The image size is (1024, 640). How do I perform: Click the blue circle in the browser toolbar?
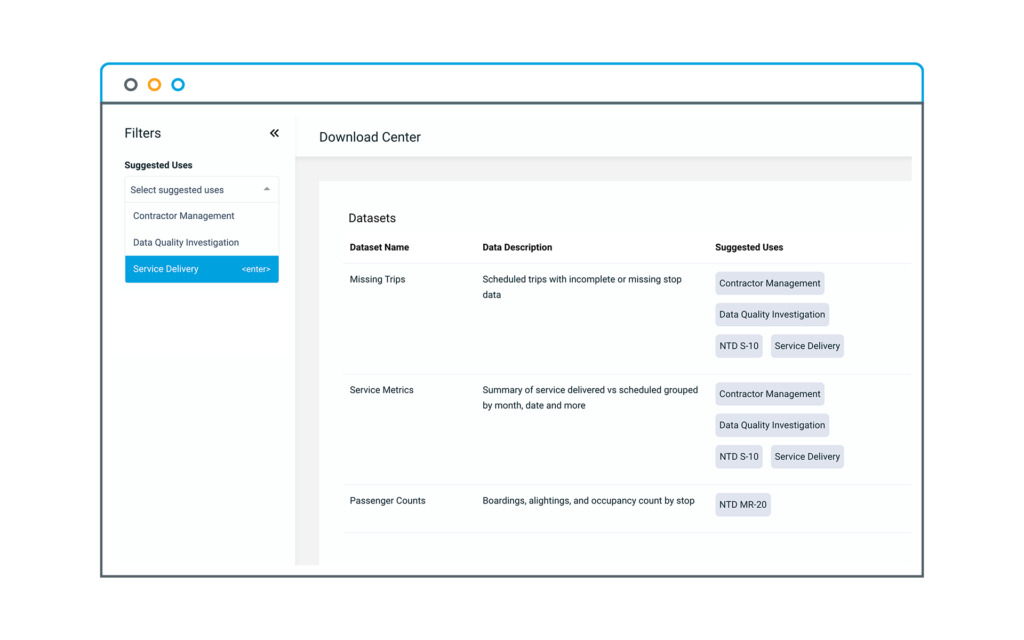coord(178,85)
